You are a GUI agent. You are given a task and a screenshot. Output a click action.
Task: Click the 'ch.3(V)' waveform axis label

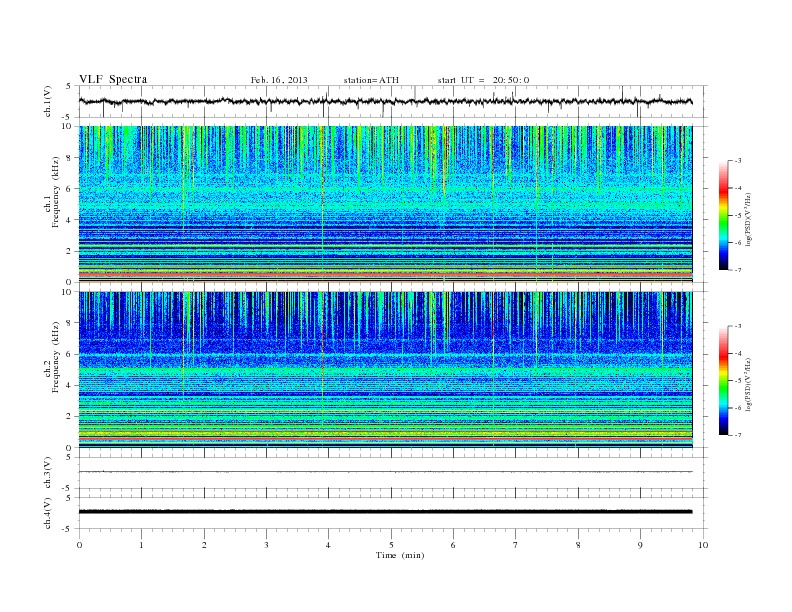[x=48, y=473]
